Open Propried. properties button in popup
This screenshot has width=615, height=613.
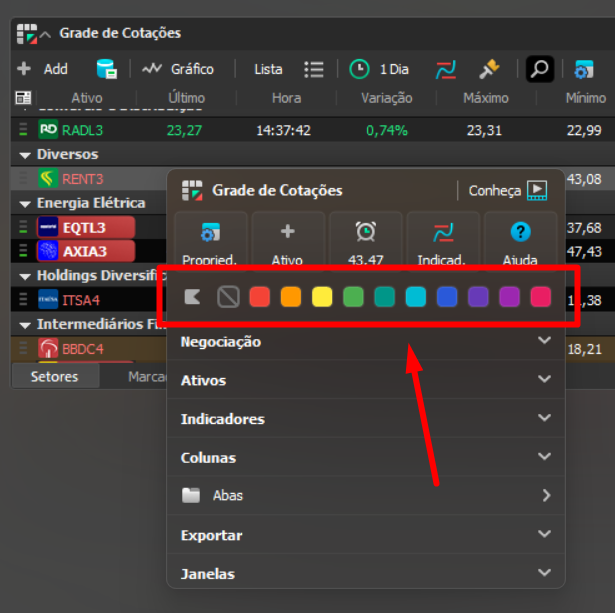tap(210, 241)
